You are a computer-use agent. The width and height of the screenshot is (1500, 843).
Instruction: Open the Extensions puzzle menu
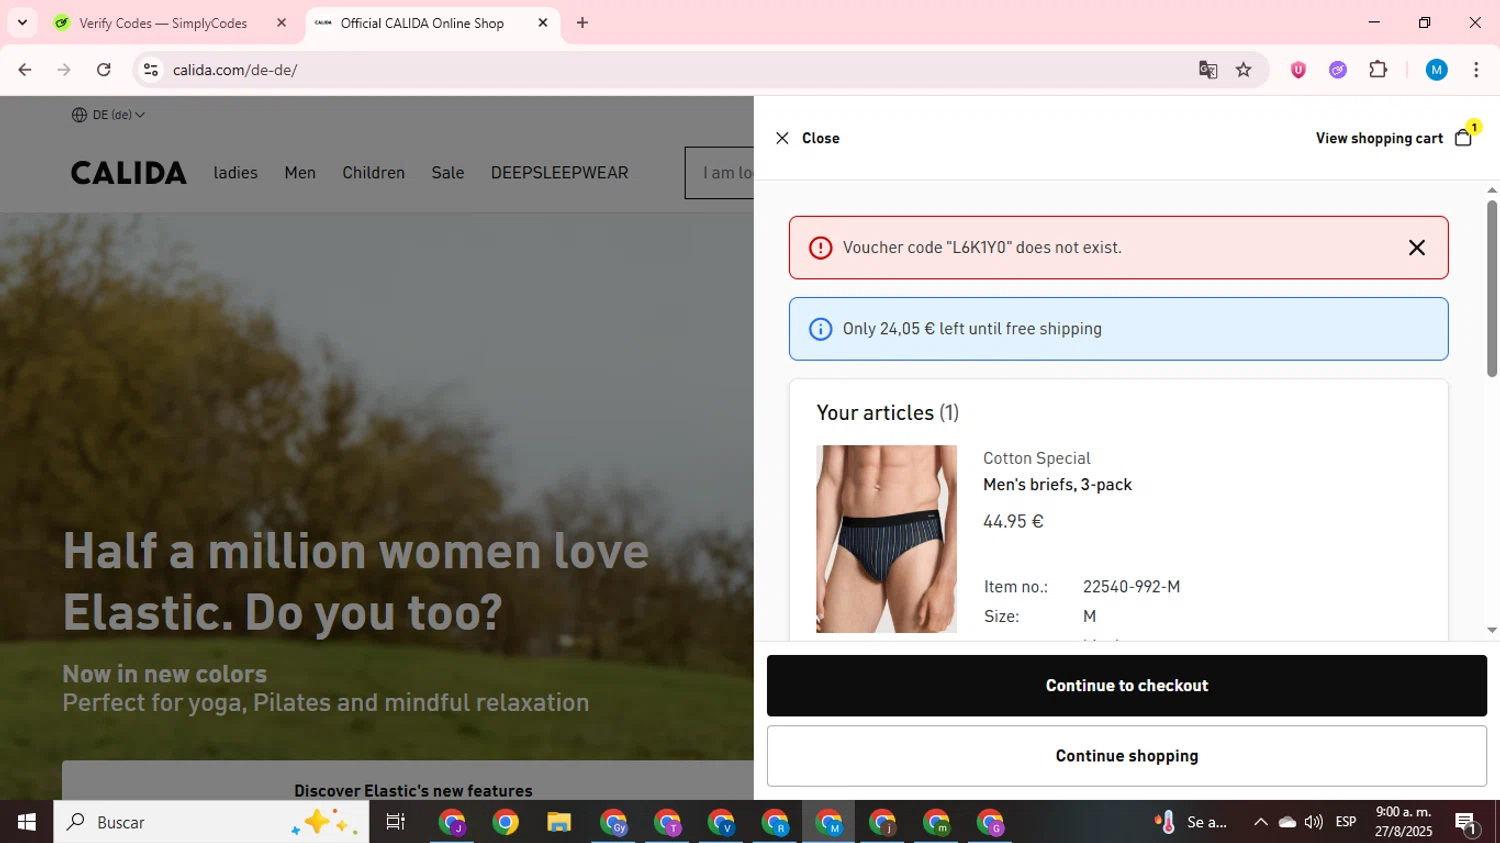[x=1378, y=70]
